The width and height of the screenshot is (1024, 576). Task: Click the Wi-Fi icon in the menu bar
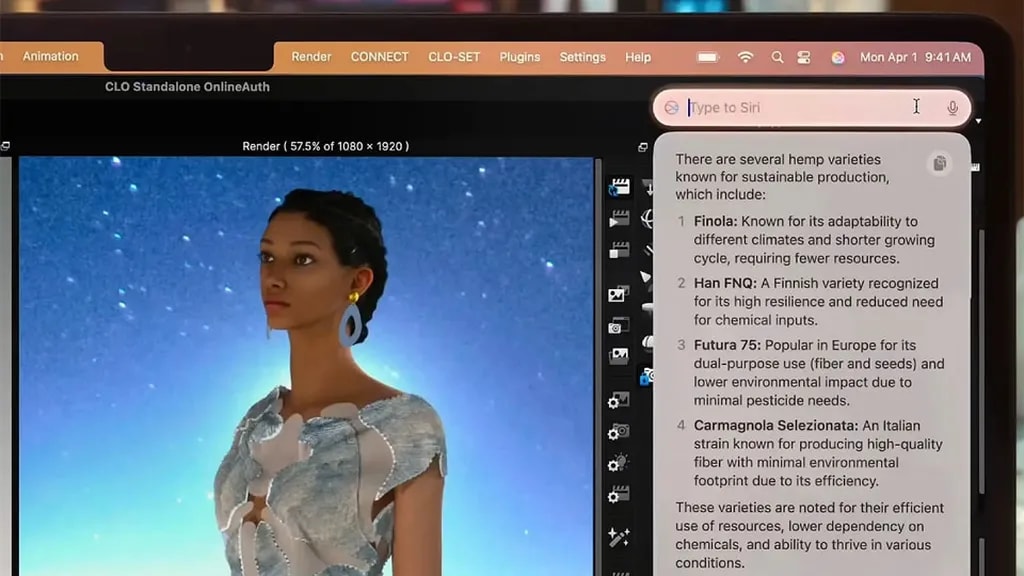tap(745, 57)
